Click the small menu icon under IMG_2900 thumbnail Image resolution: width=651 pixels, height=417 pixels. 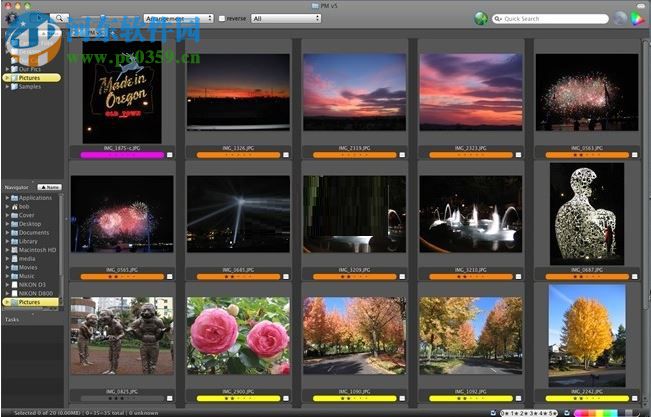[286, 398]
